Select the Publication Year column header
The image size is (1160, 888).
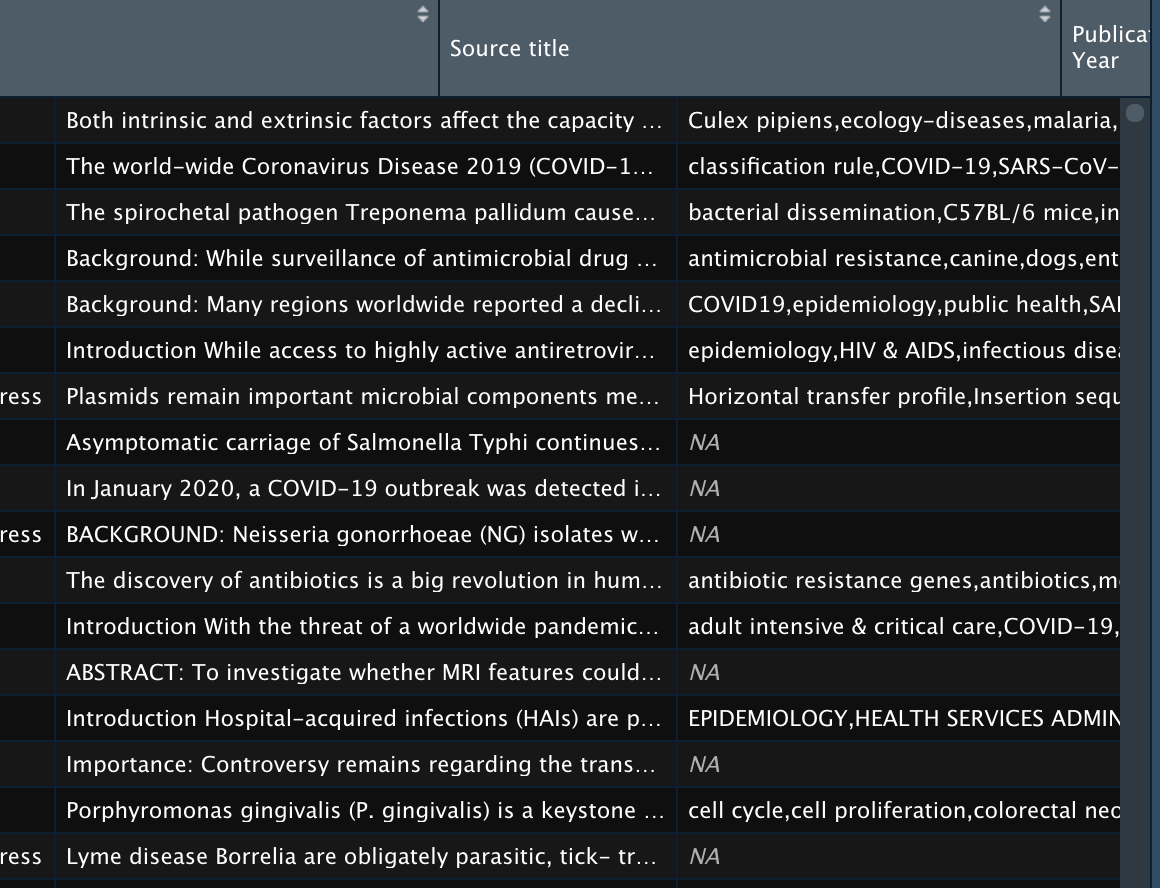[1106, 48]
